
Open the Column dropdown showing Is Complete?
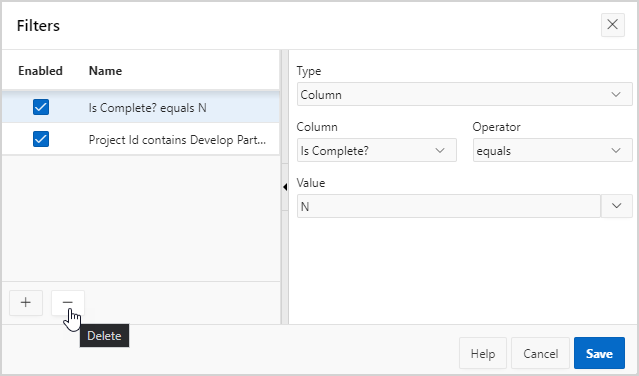[377, 150]
